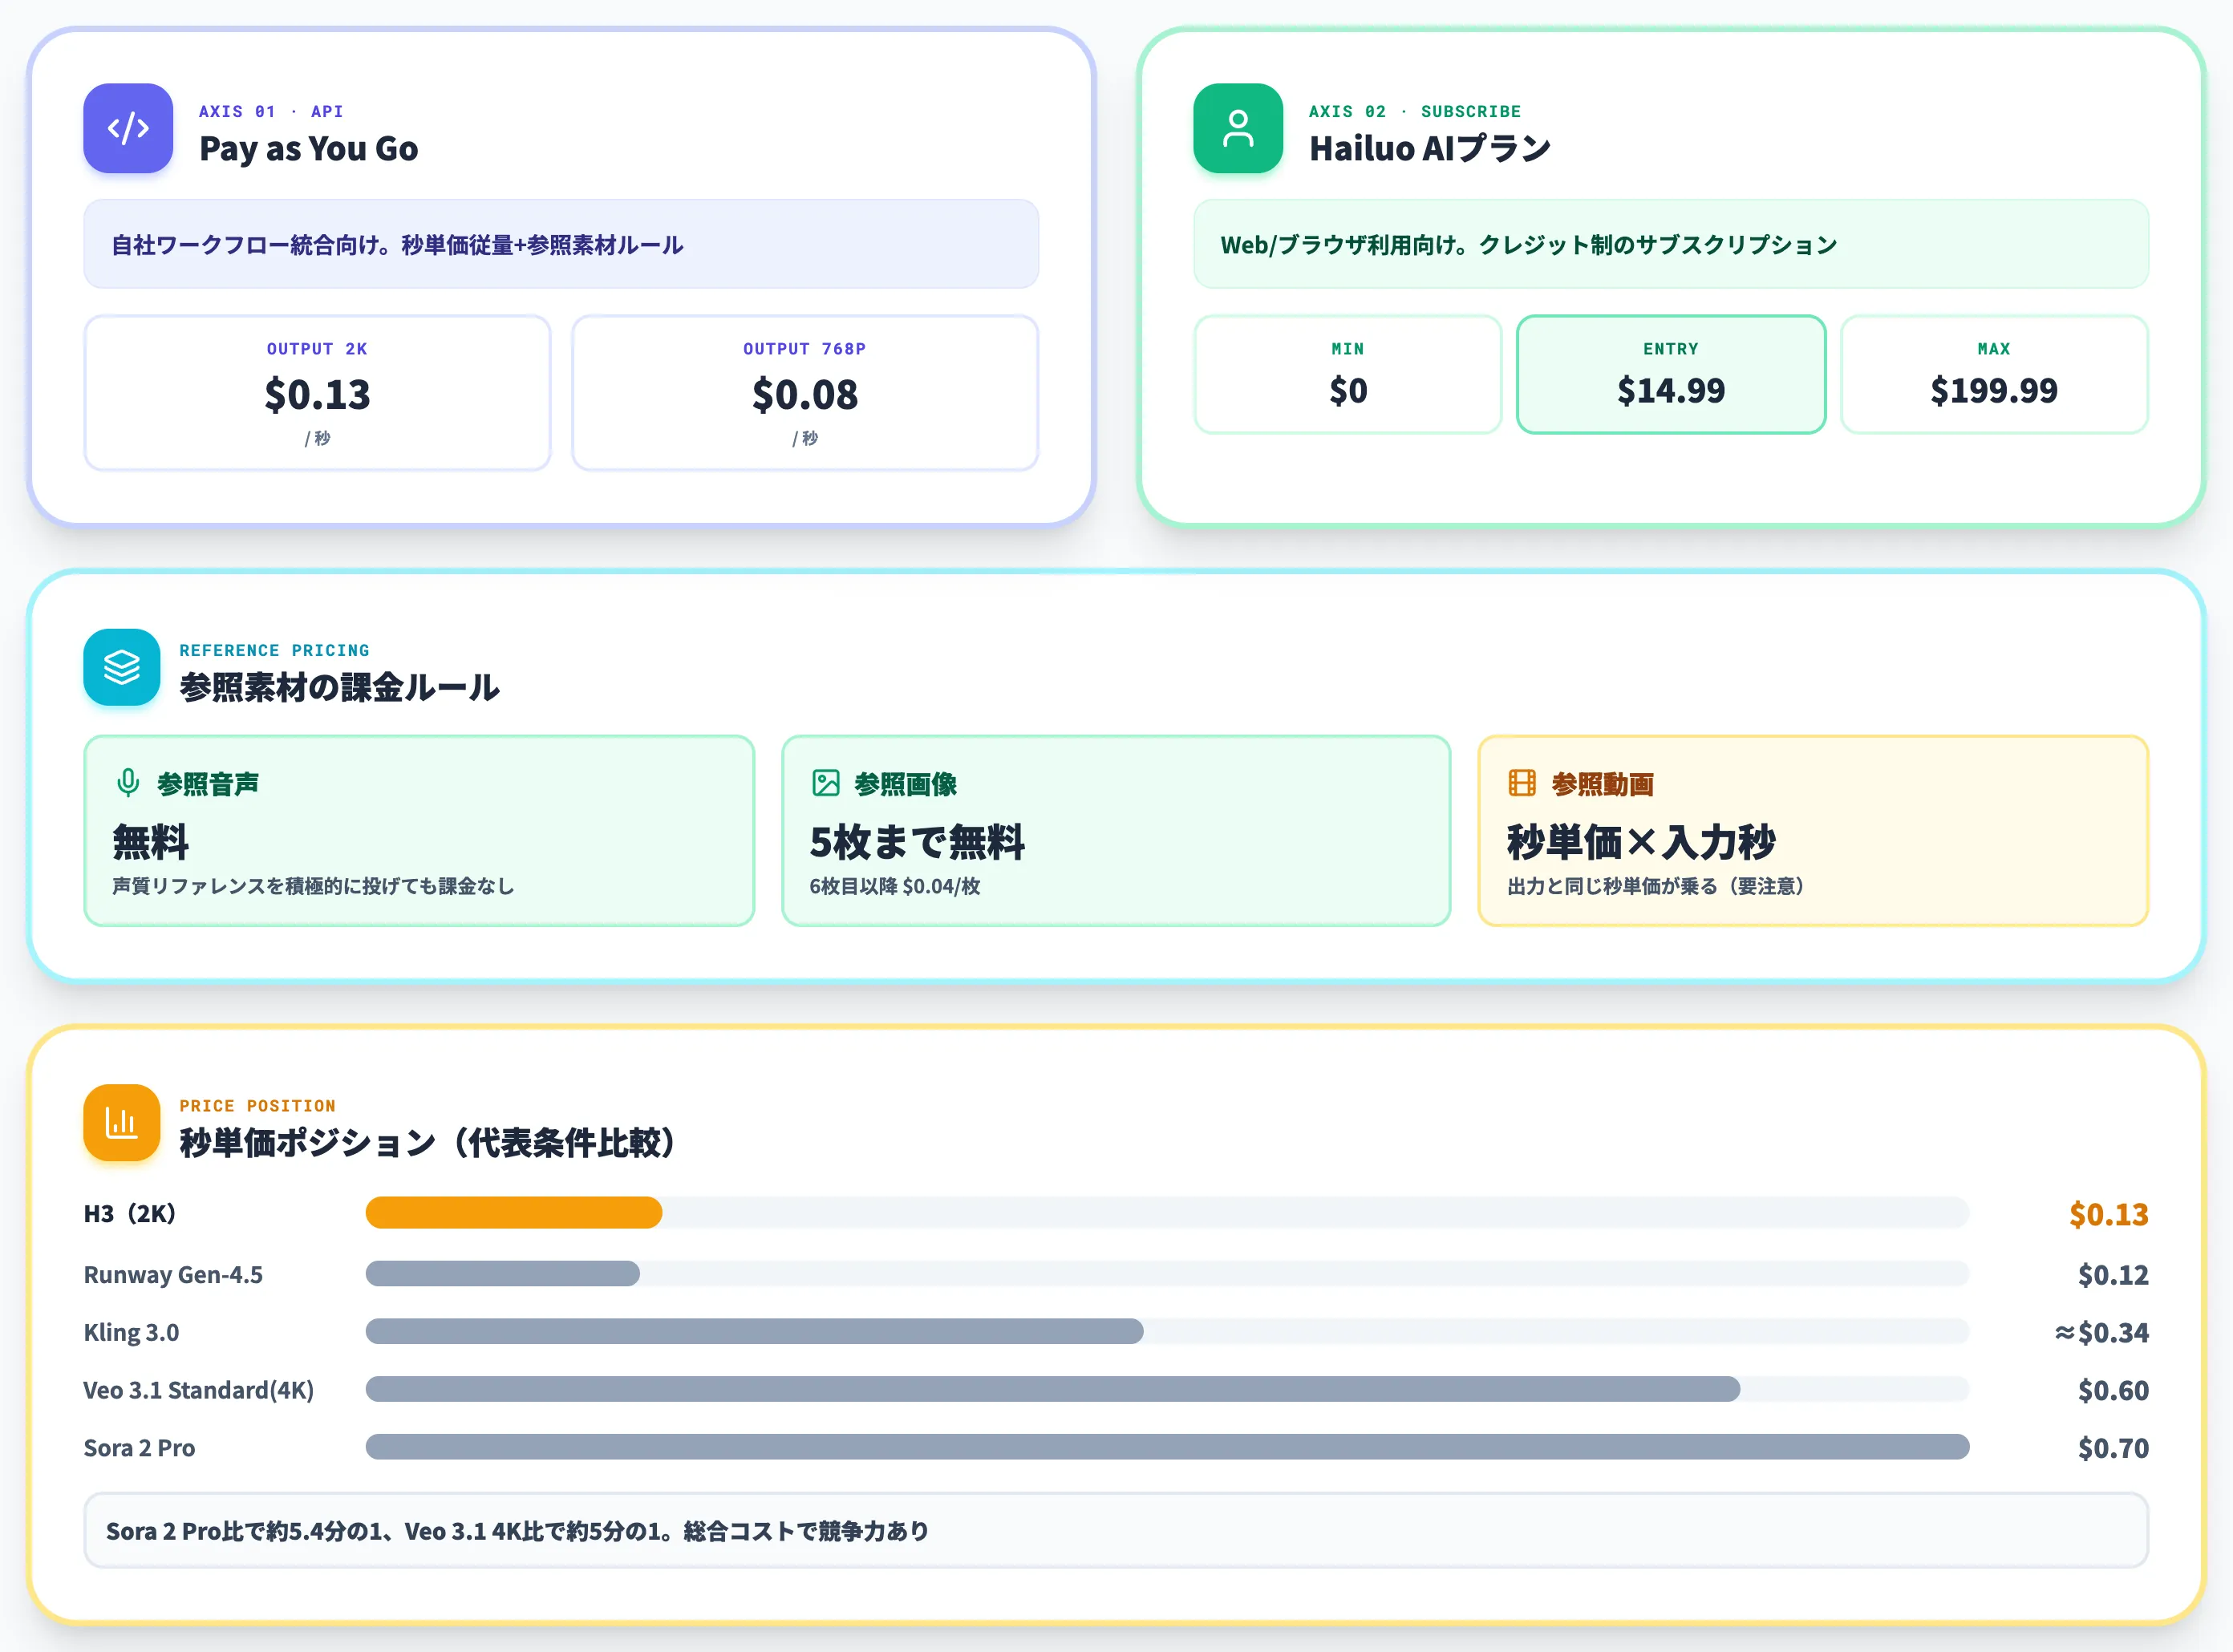Viewport: 2233px width, 1652px height.
Task: Click the "Pay as You Go" heading
Action: [x=309, y=149]
